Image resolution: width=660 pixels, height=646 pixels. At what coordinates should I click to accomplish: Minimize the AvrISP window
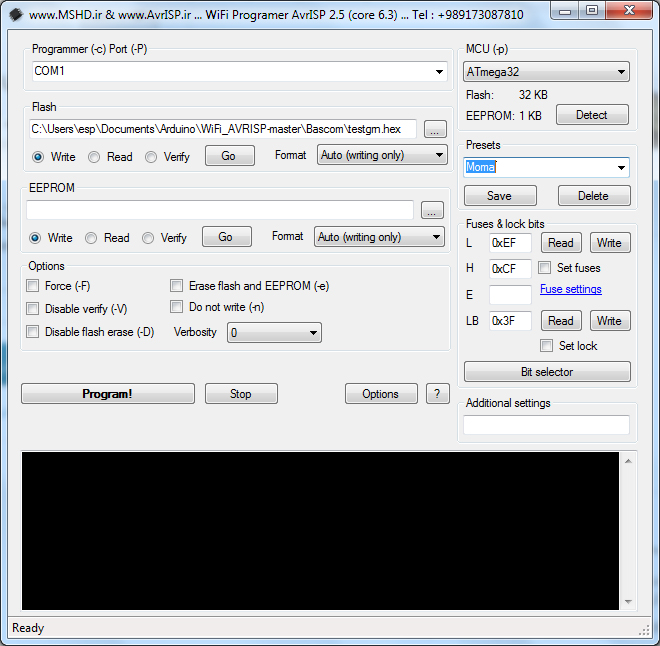coord(565,11)
